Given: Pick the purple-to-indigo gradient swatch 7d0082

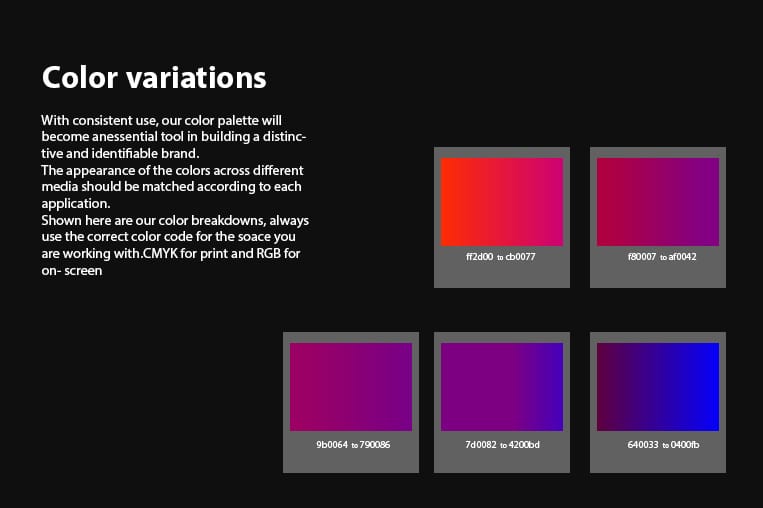Looking at the screenshot, I should click(501, 386).
